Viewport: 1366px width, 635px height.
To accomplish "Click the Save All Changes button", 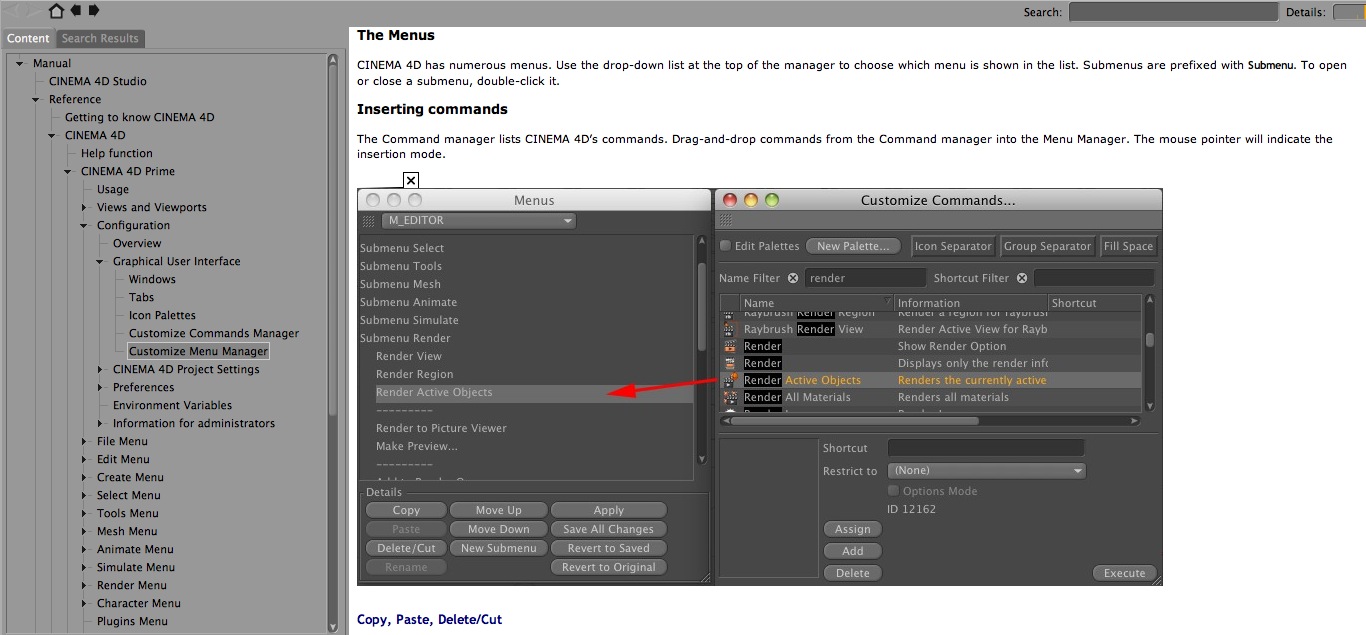I will click(x=608, y=529).
